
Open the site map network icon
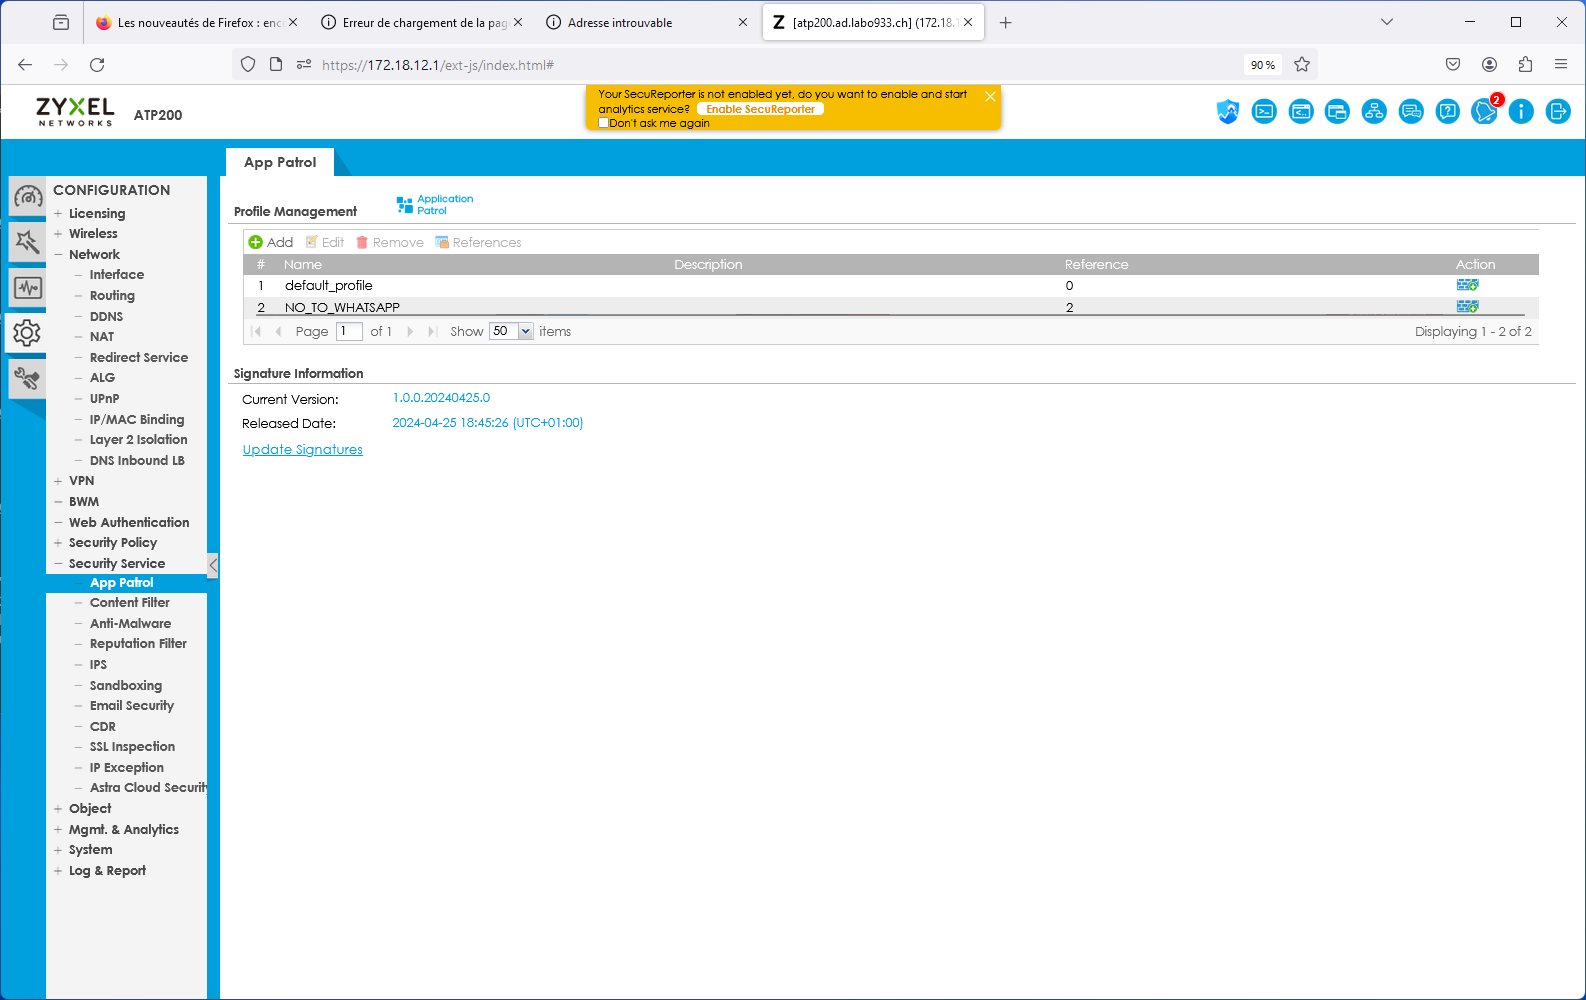(x=1375, y=112)
